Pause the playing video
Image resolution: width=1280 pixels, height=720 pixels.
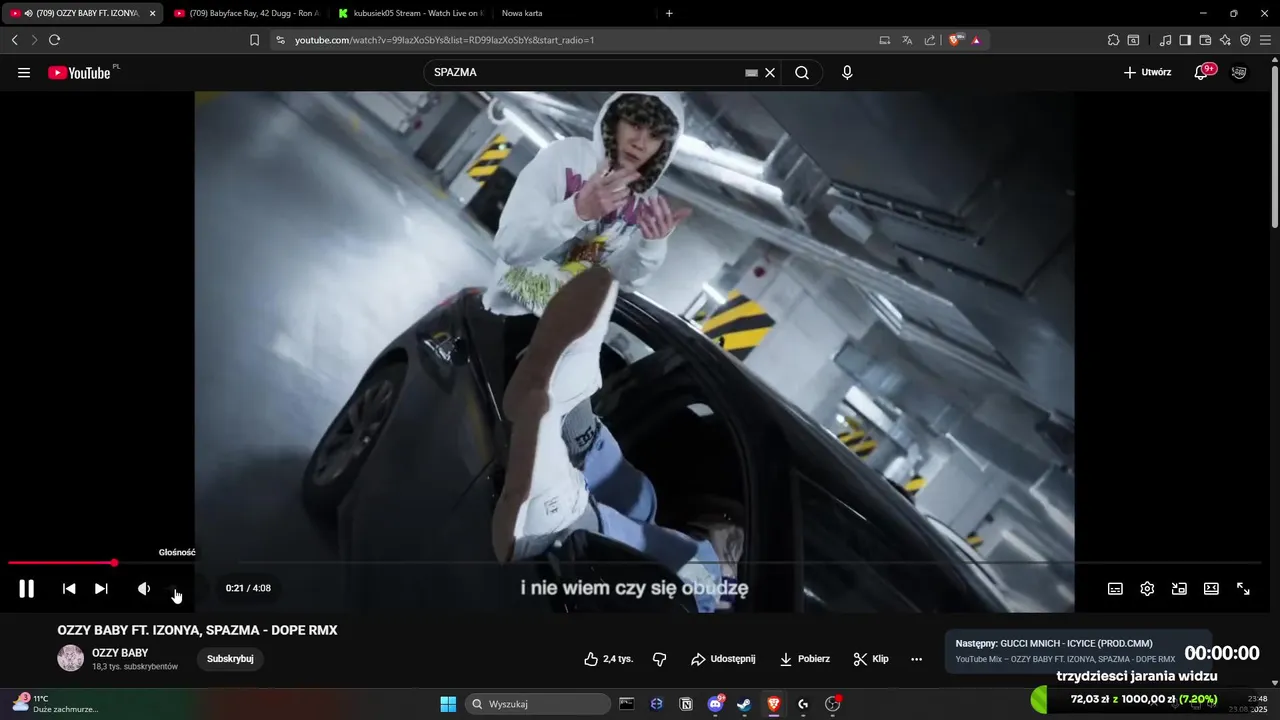pos(27,589)
